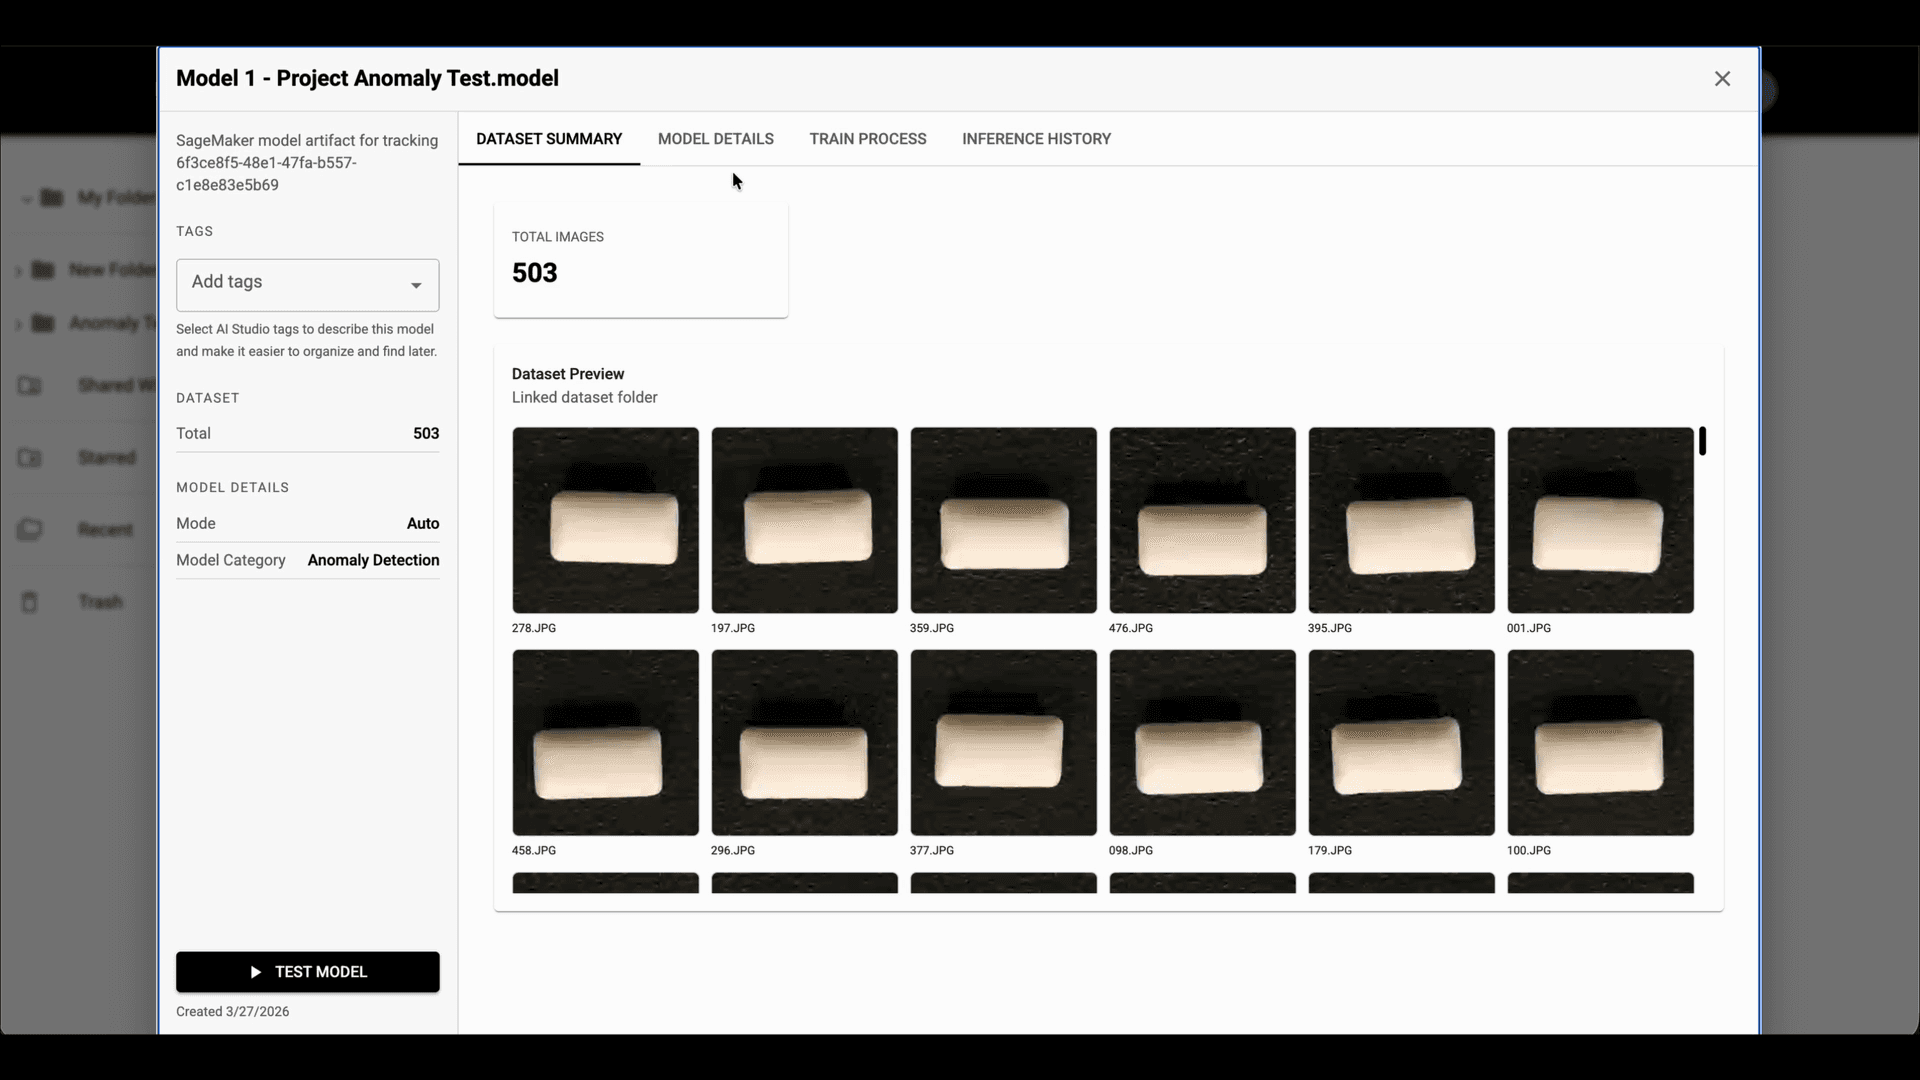Open the TRAIN PROCESS tab
This screenshot has height=1080, width=1920.
[867, 139]
